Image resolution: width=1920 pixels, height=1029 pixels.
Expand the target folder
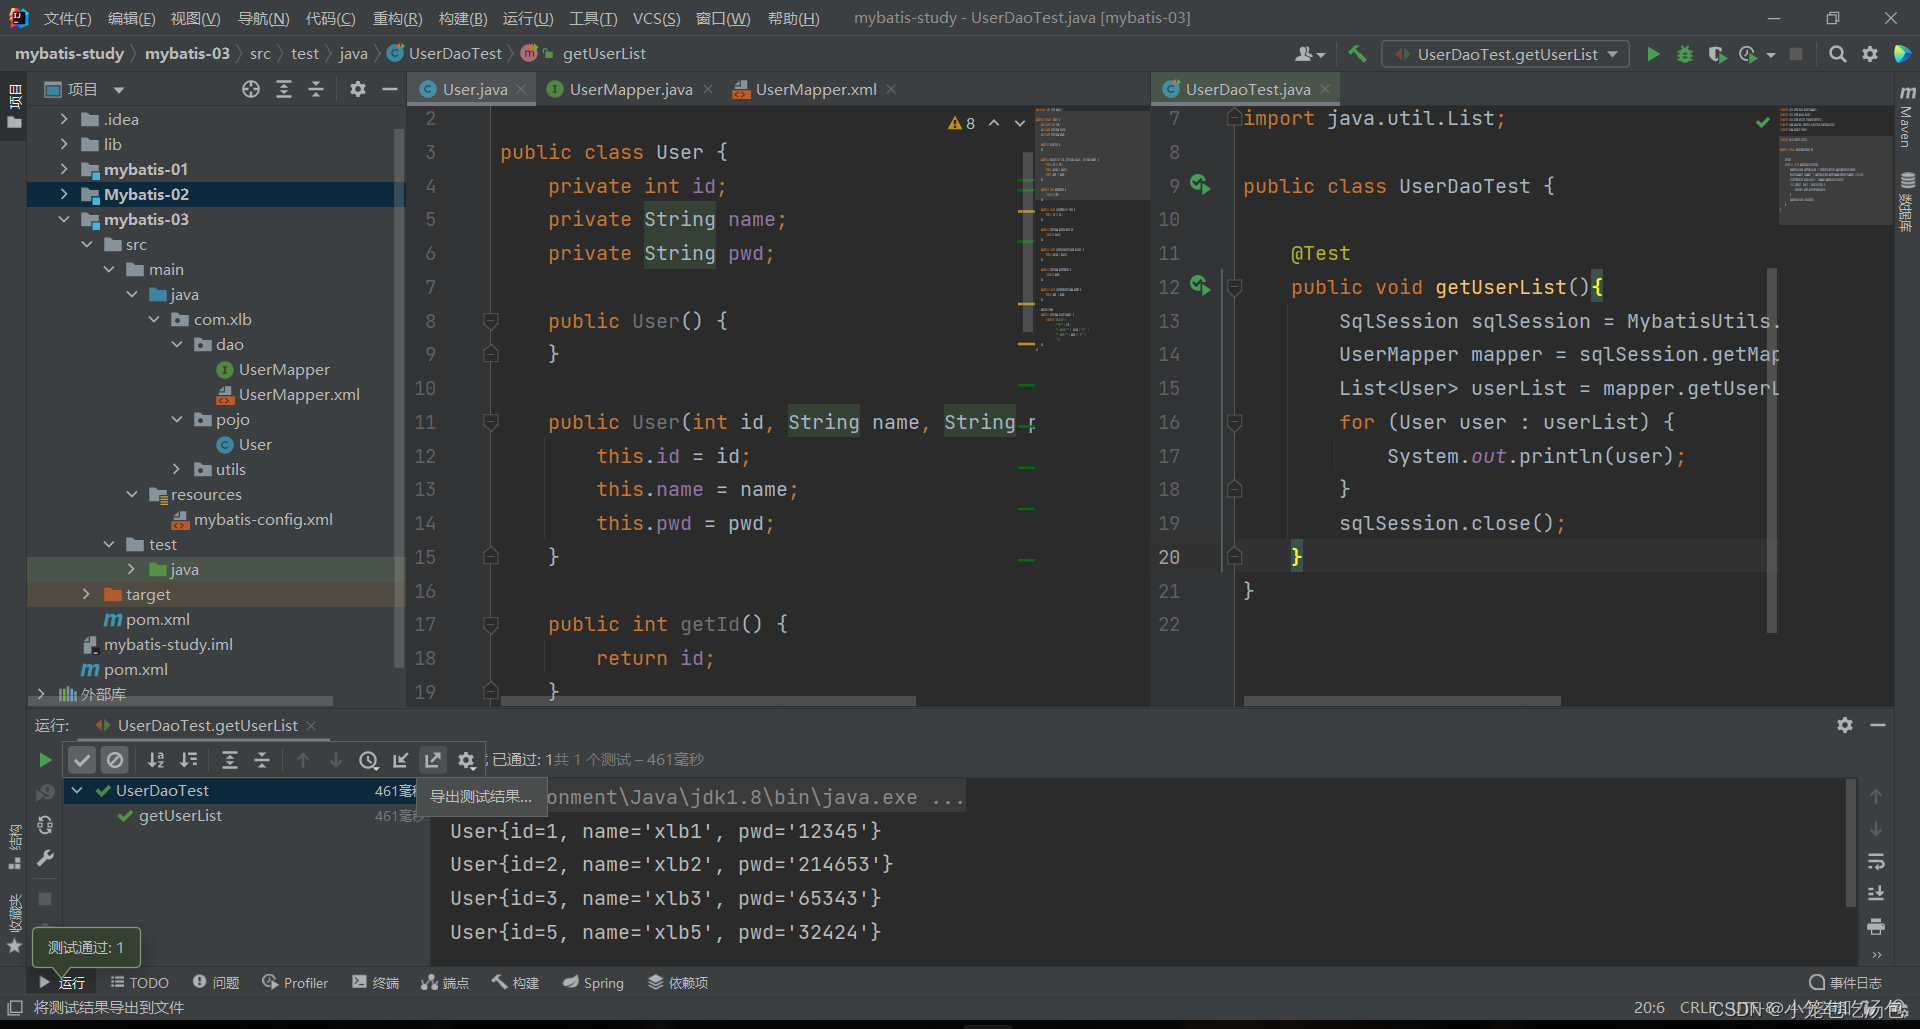pyautogui.click(x=86, y=594)
